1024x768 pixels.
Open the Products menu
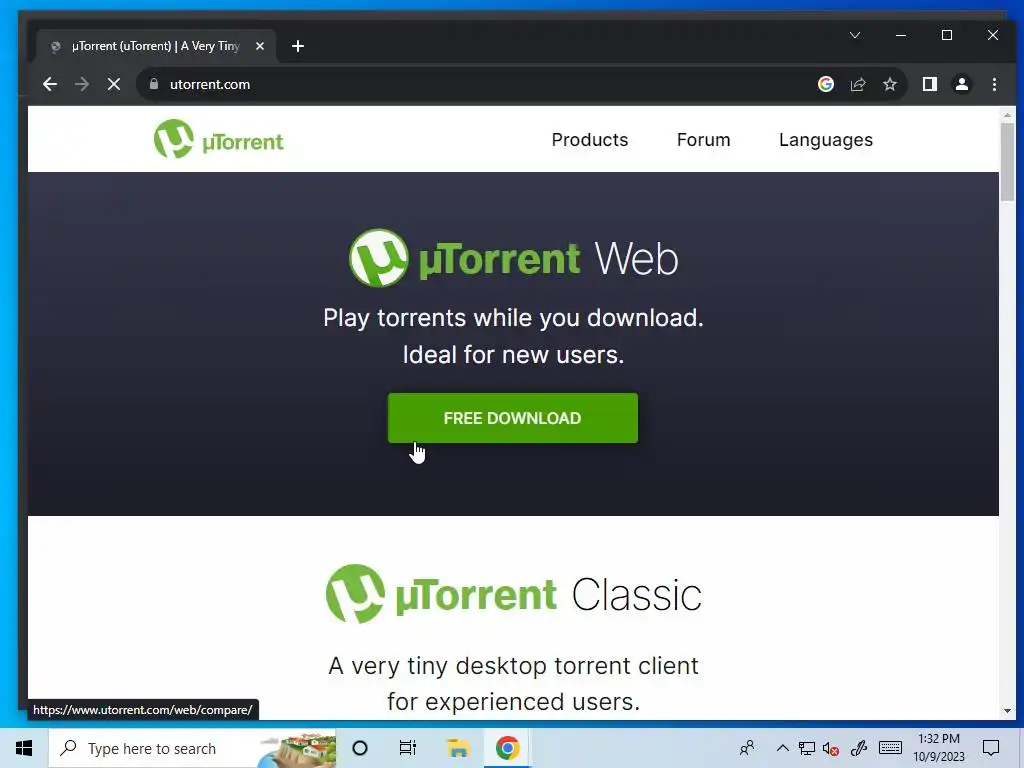[x=590, y=140]
